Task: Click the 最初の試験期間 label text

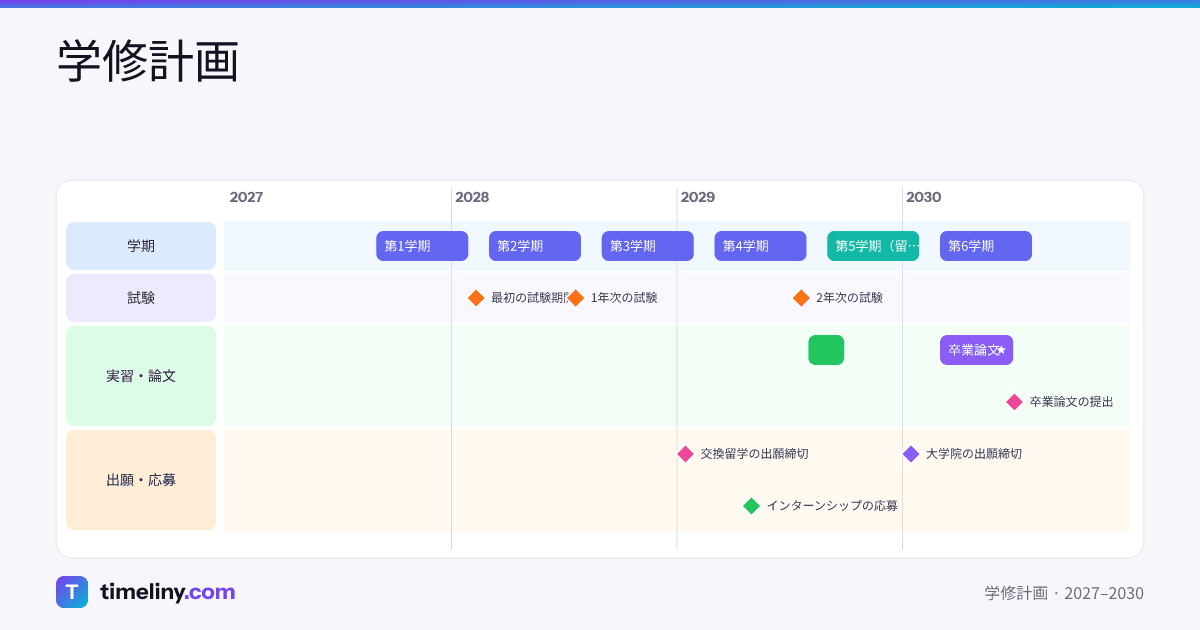Action: click(529, 298)
